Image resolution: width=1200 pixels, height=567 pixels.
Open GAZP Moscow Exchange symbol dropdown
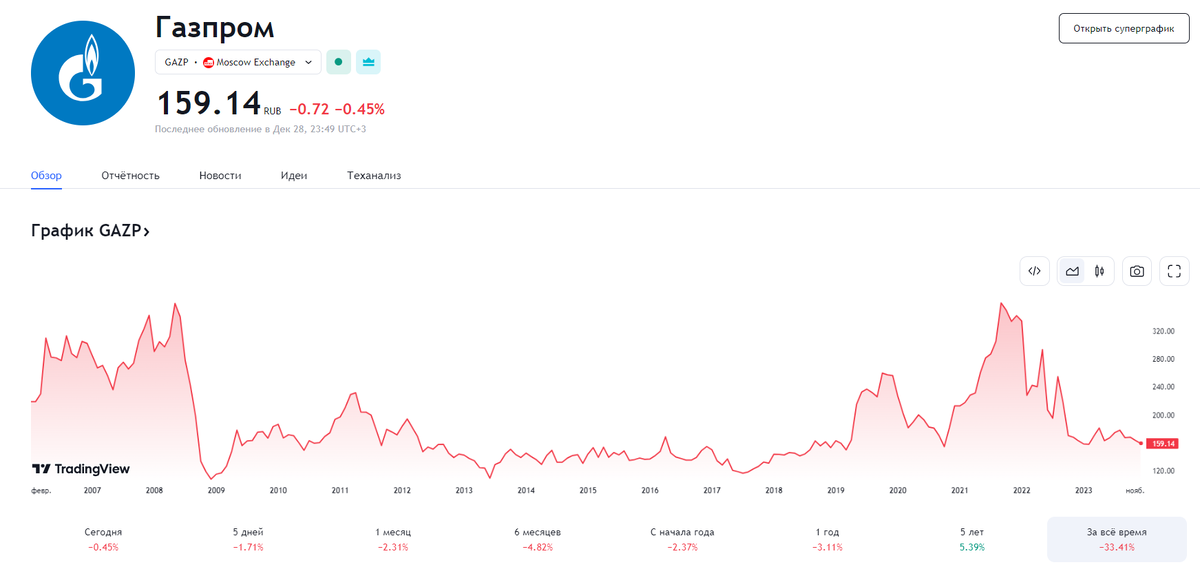238,62
